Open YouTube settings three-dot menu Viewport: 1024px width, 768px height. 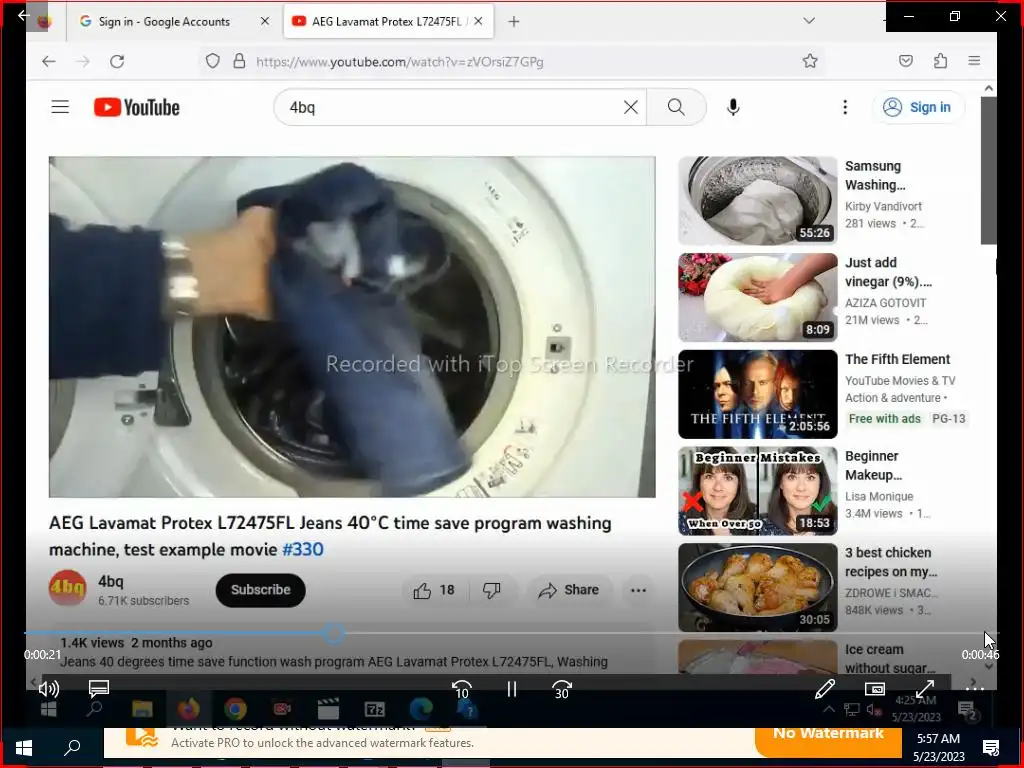click(844, 107)
